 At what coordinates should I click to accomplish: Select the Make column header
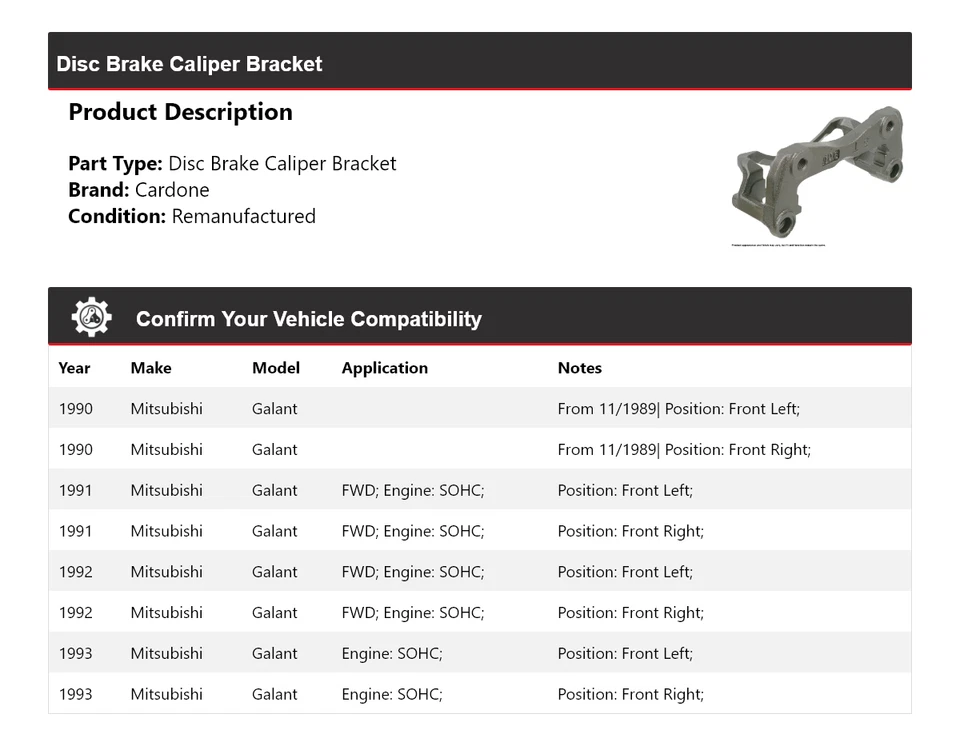[151, 368]
